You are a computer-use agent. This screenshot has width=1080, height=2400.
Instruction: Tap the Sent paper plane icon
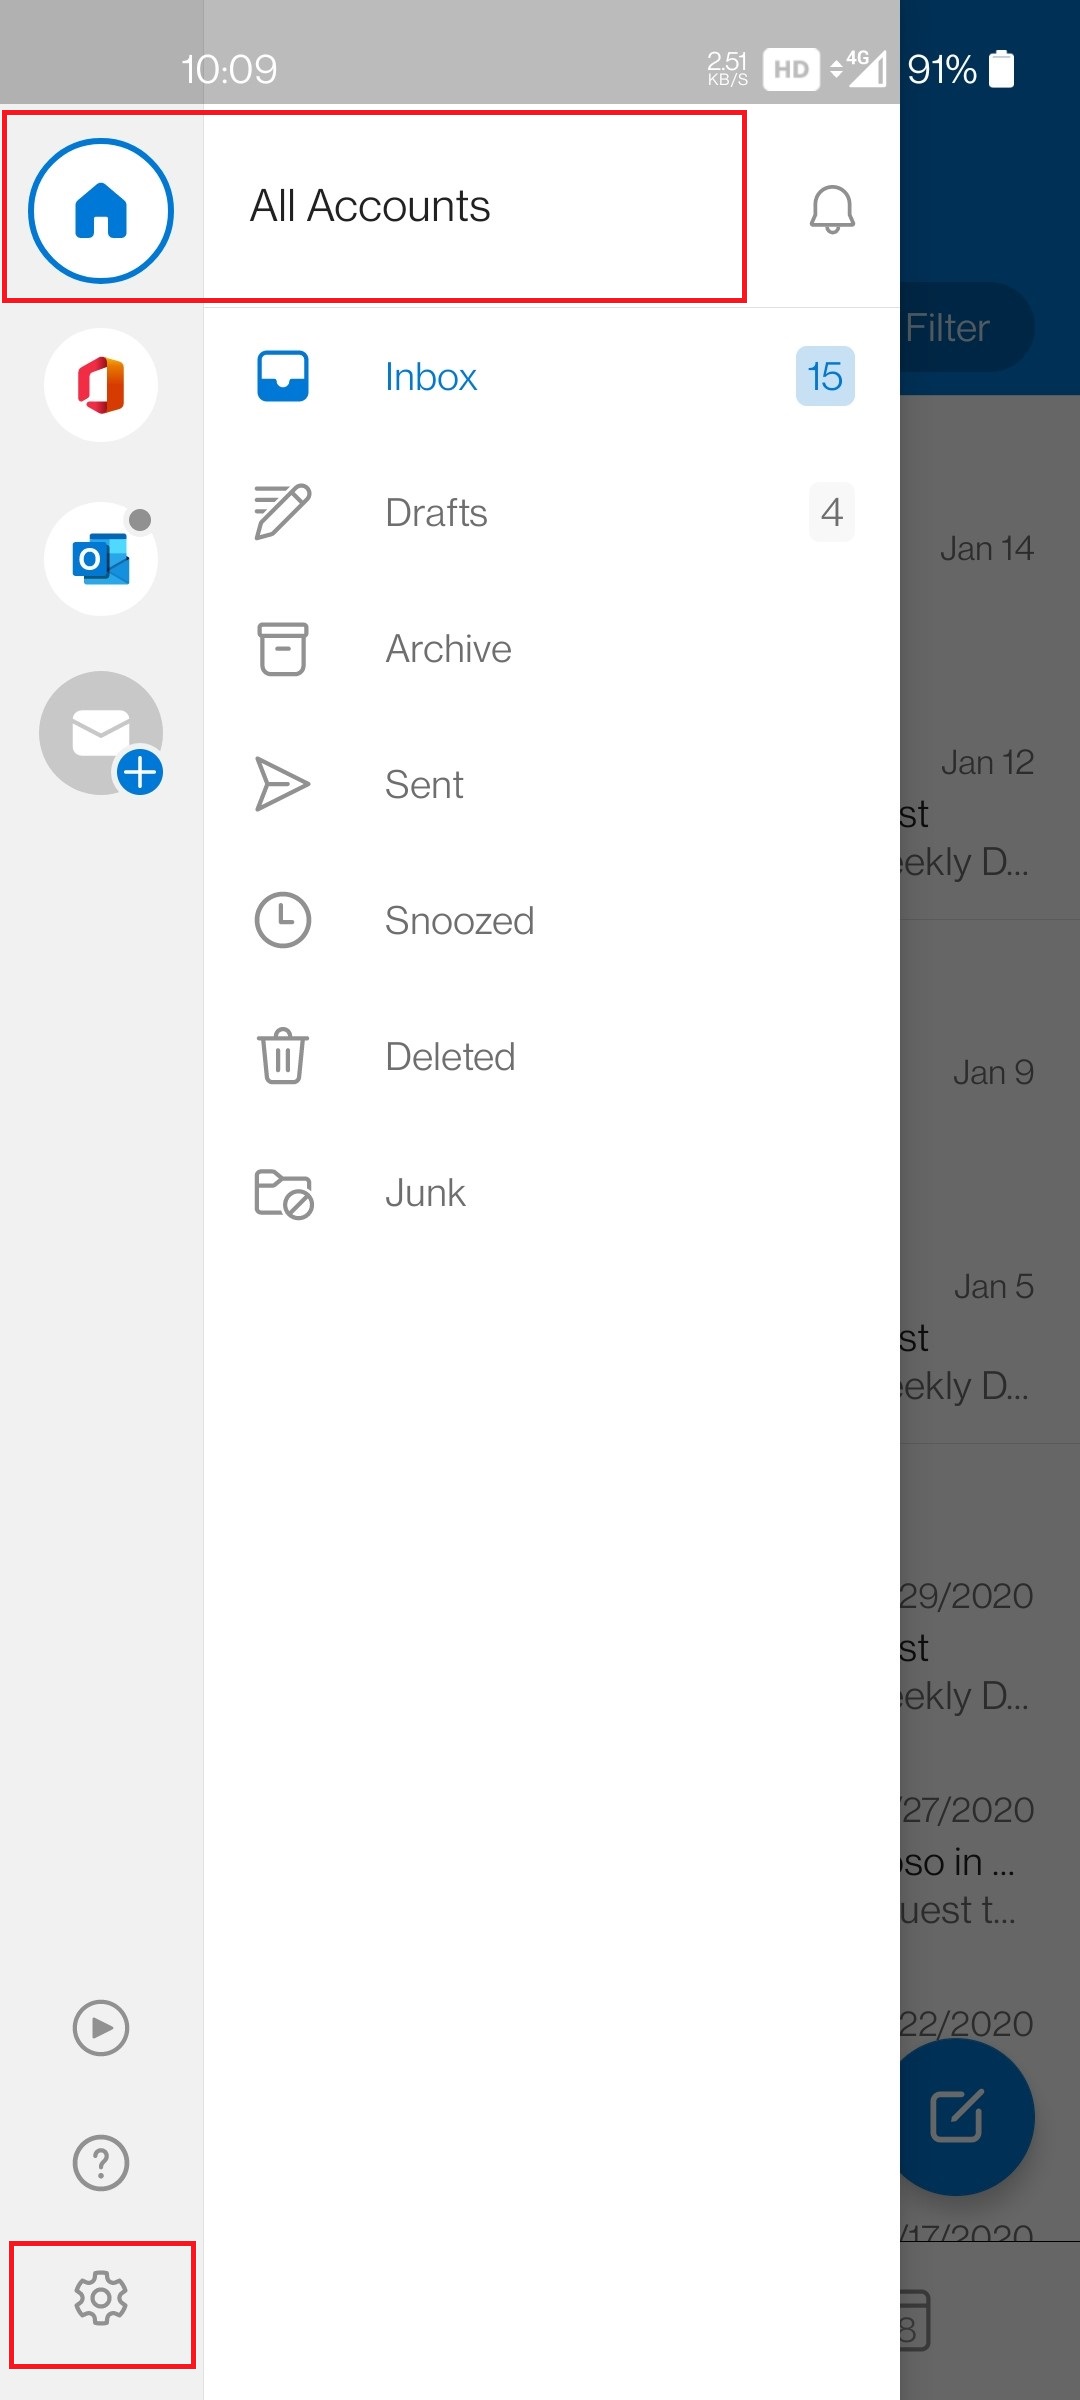pos(283,784)
